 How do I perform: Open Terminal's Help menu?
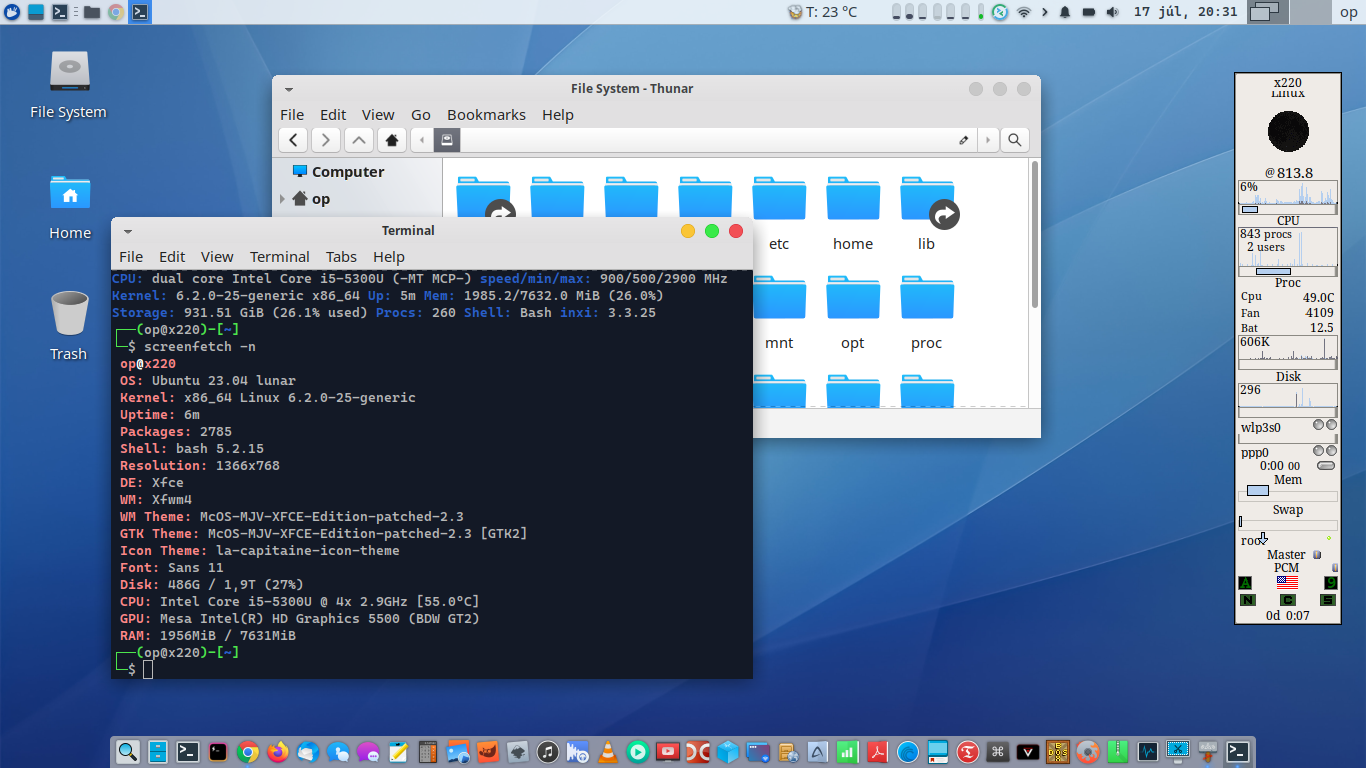pos(388,257)
